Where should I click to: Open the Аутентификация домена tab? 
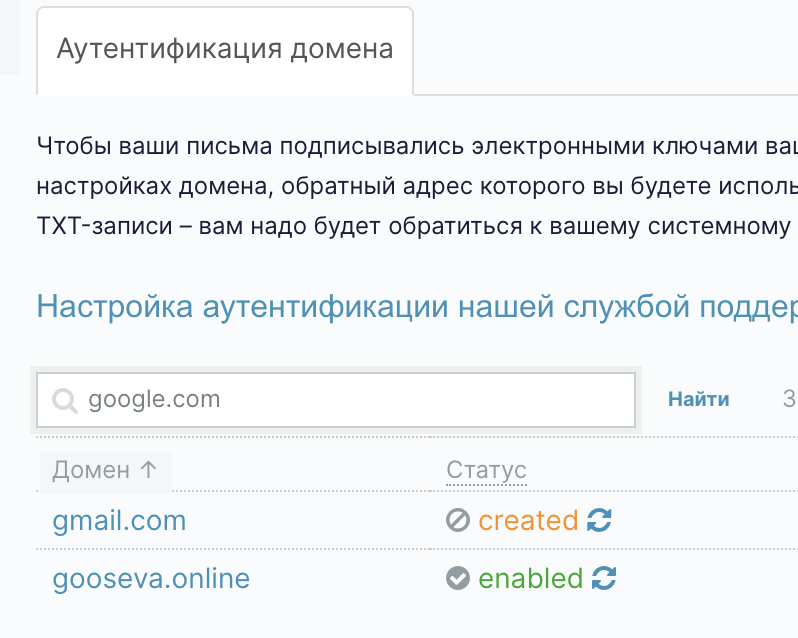coord(225,50)
